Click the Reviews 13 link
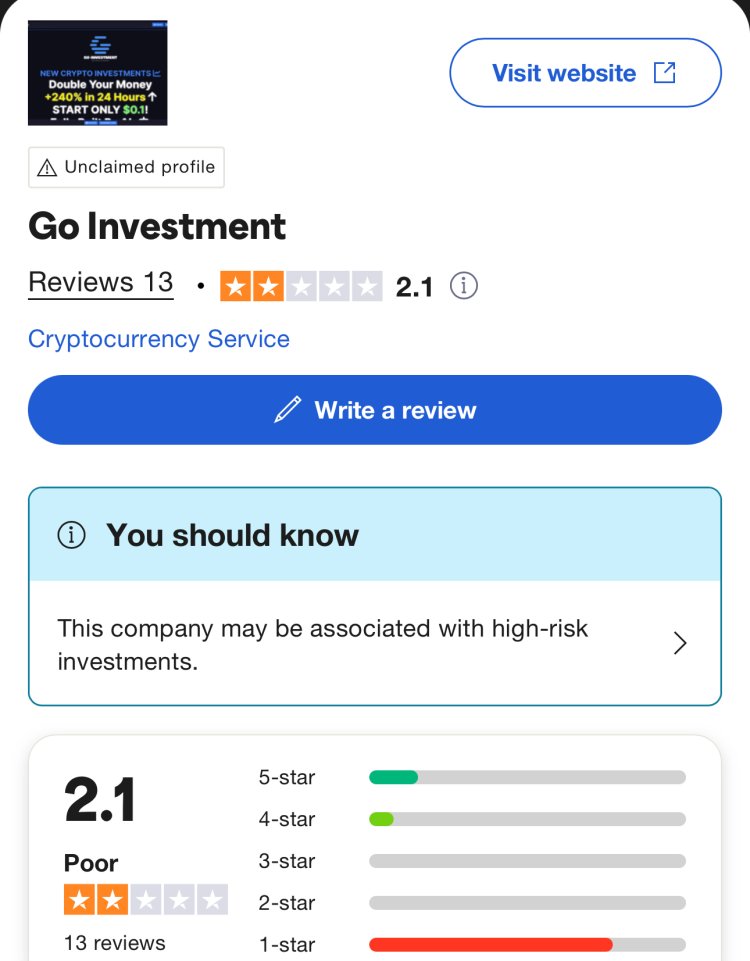 (x=101, y=283)
